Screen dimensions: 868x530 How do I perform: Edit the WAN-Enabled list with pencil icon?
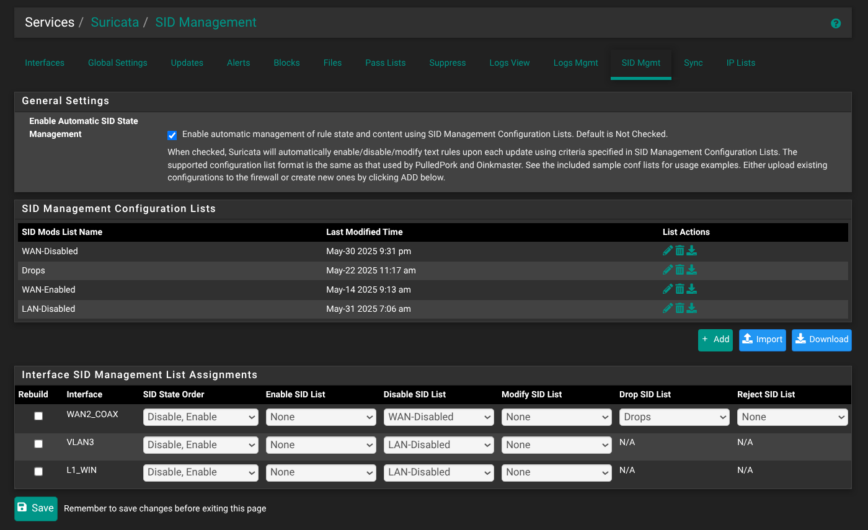click(668, 289)
